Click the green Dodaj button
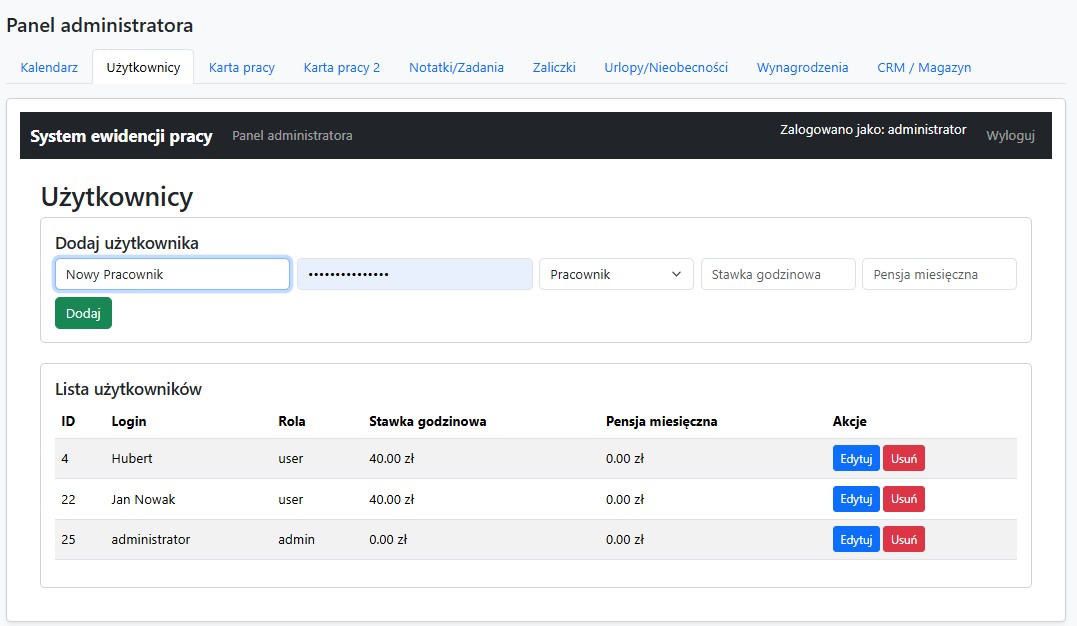The width and height of the screenshot is (1077, 626). tap(83, 313)
